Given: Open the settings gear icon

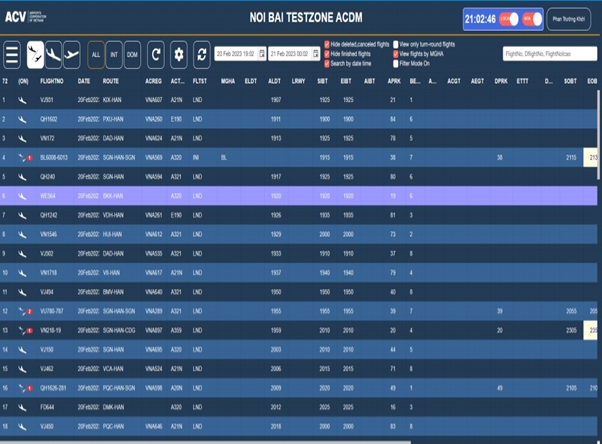Looking at the screenshot, I should click(x=179, y=54).
